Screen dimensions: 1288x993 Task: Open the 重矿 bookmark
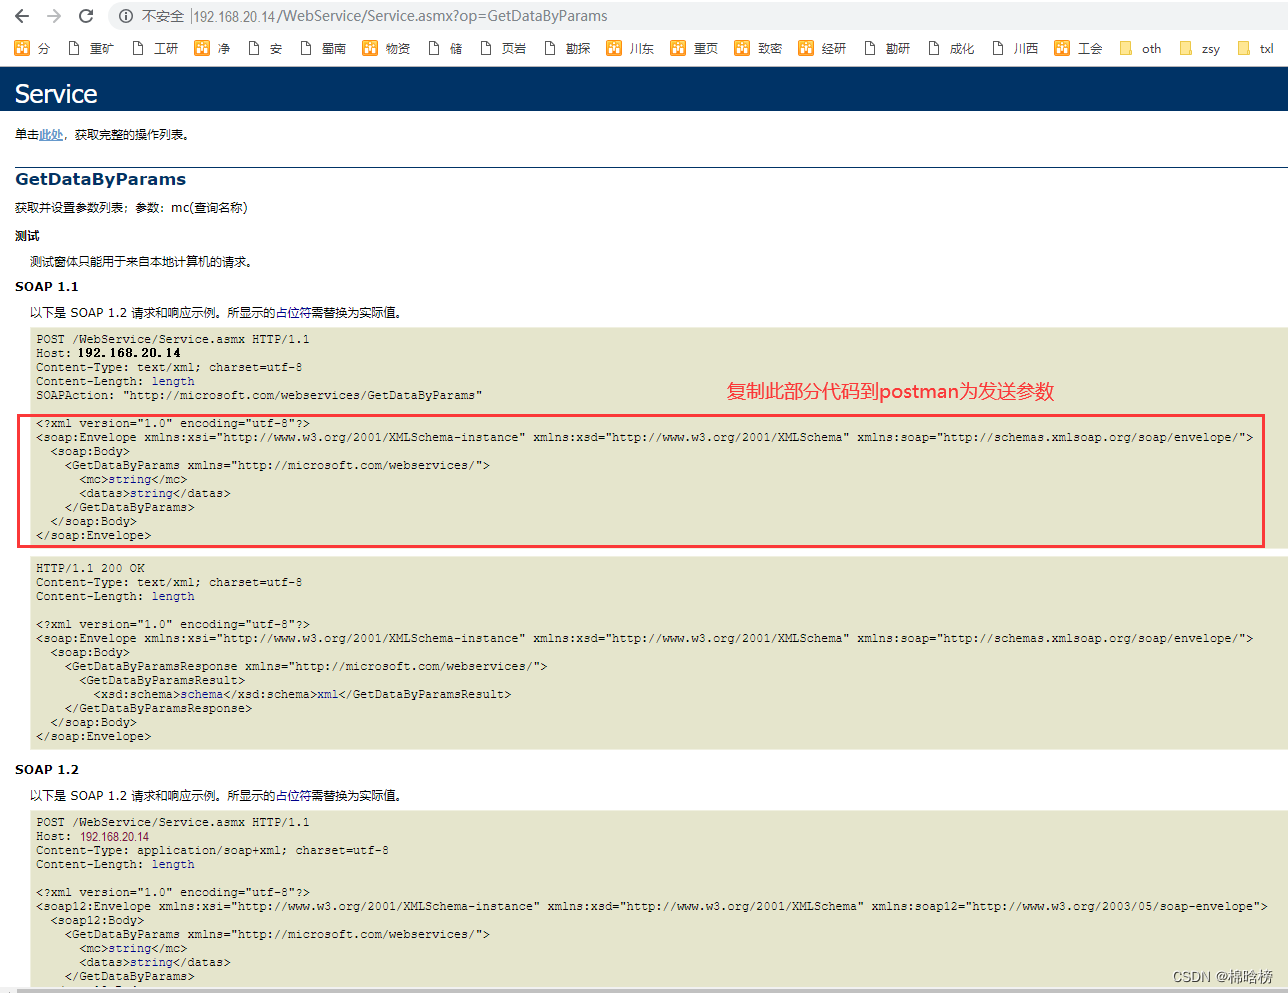[101, 47]
